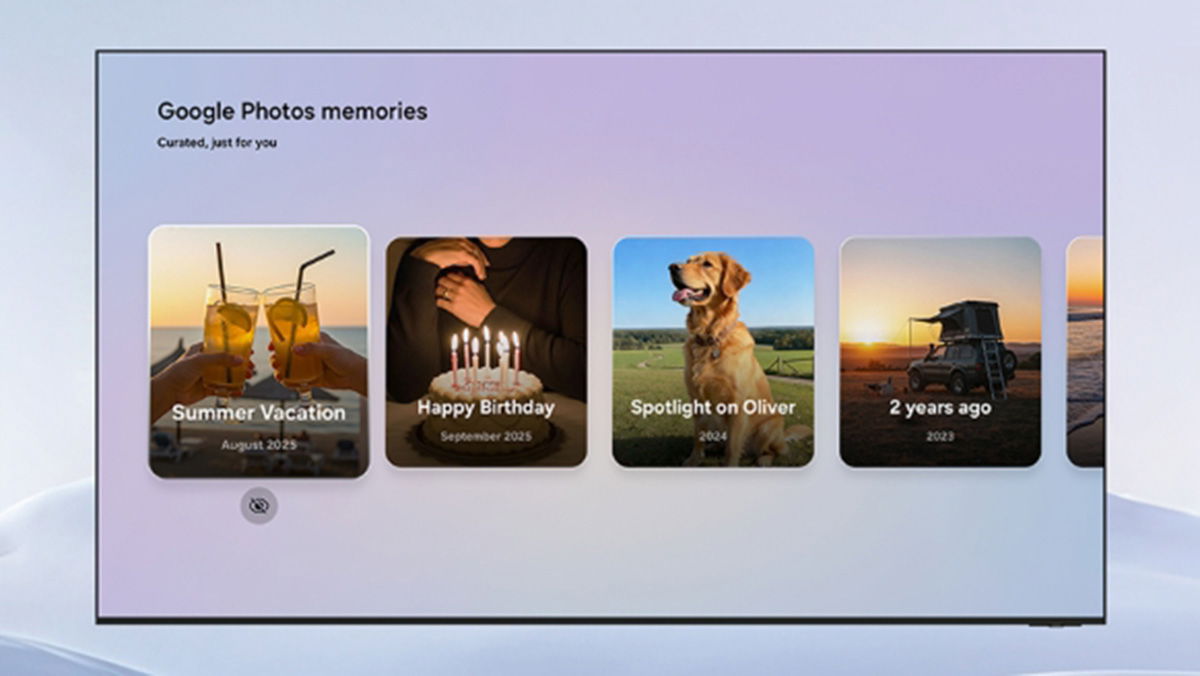The width and height of the screenshot is (1200, 676).
Task: Open the 2 years ago memory card
Action: point(940,352)
